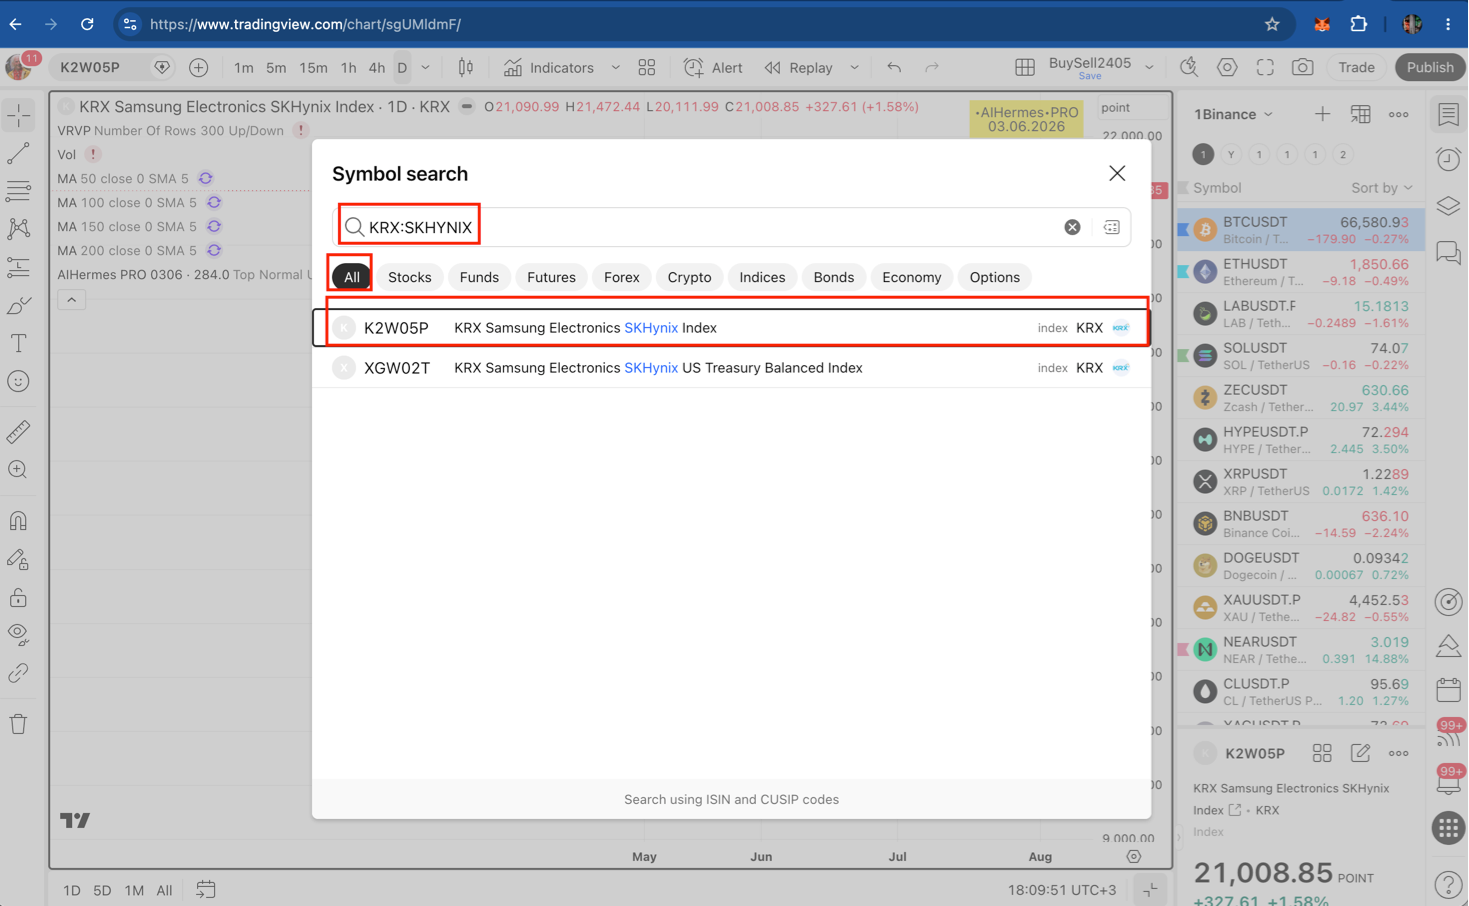This screenshot has height=906, width=1469.
Task: Clear the symbol search text
Action: [x=1072, y=227]
